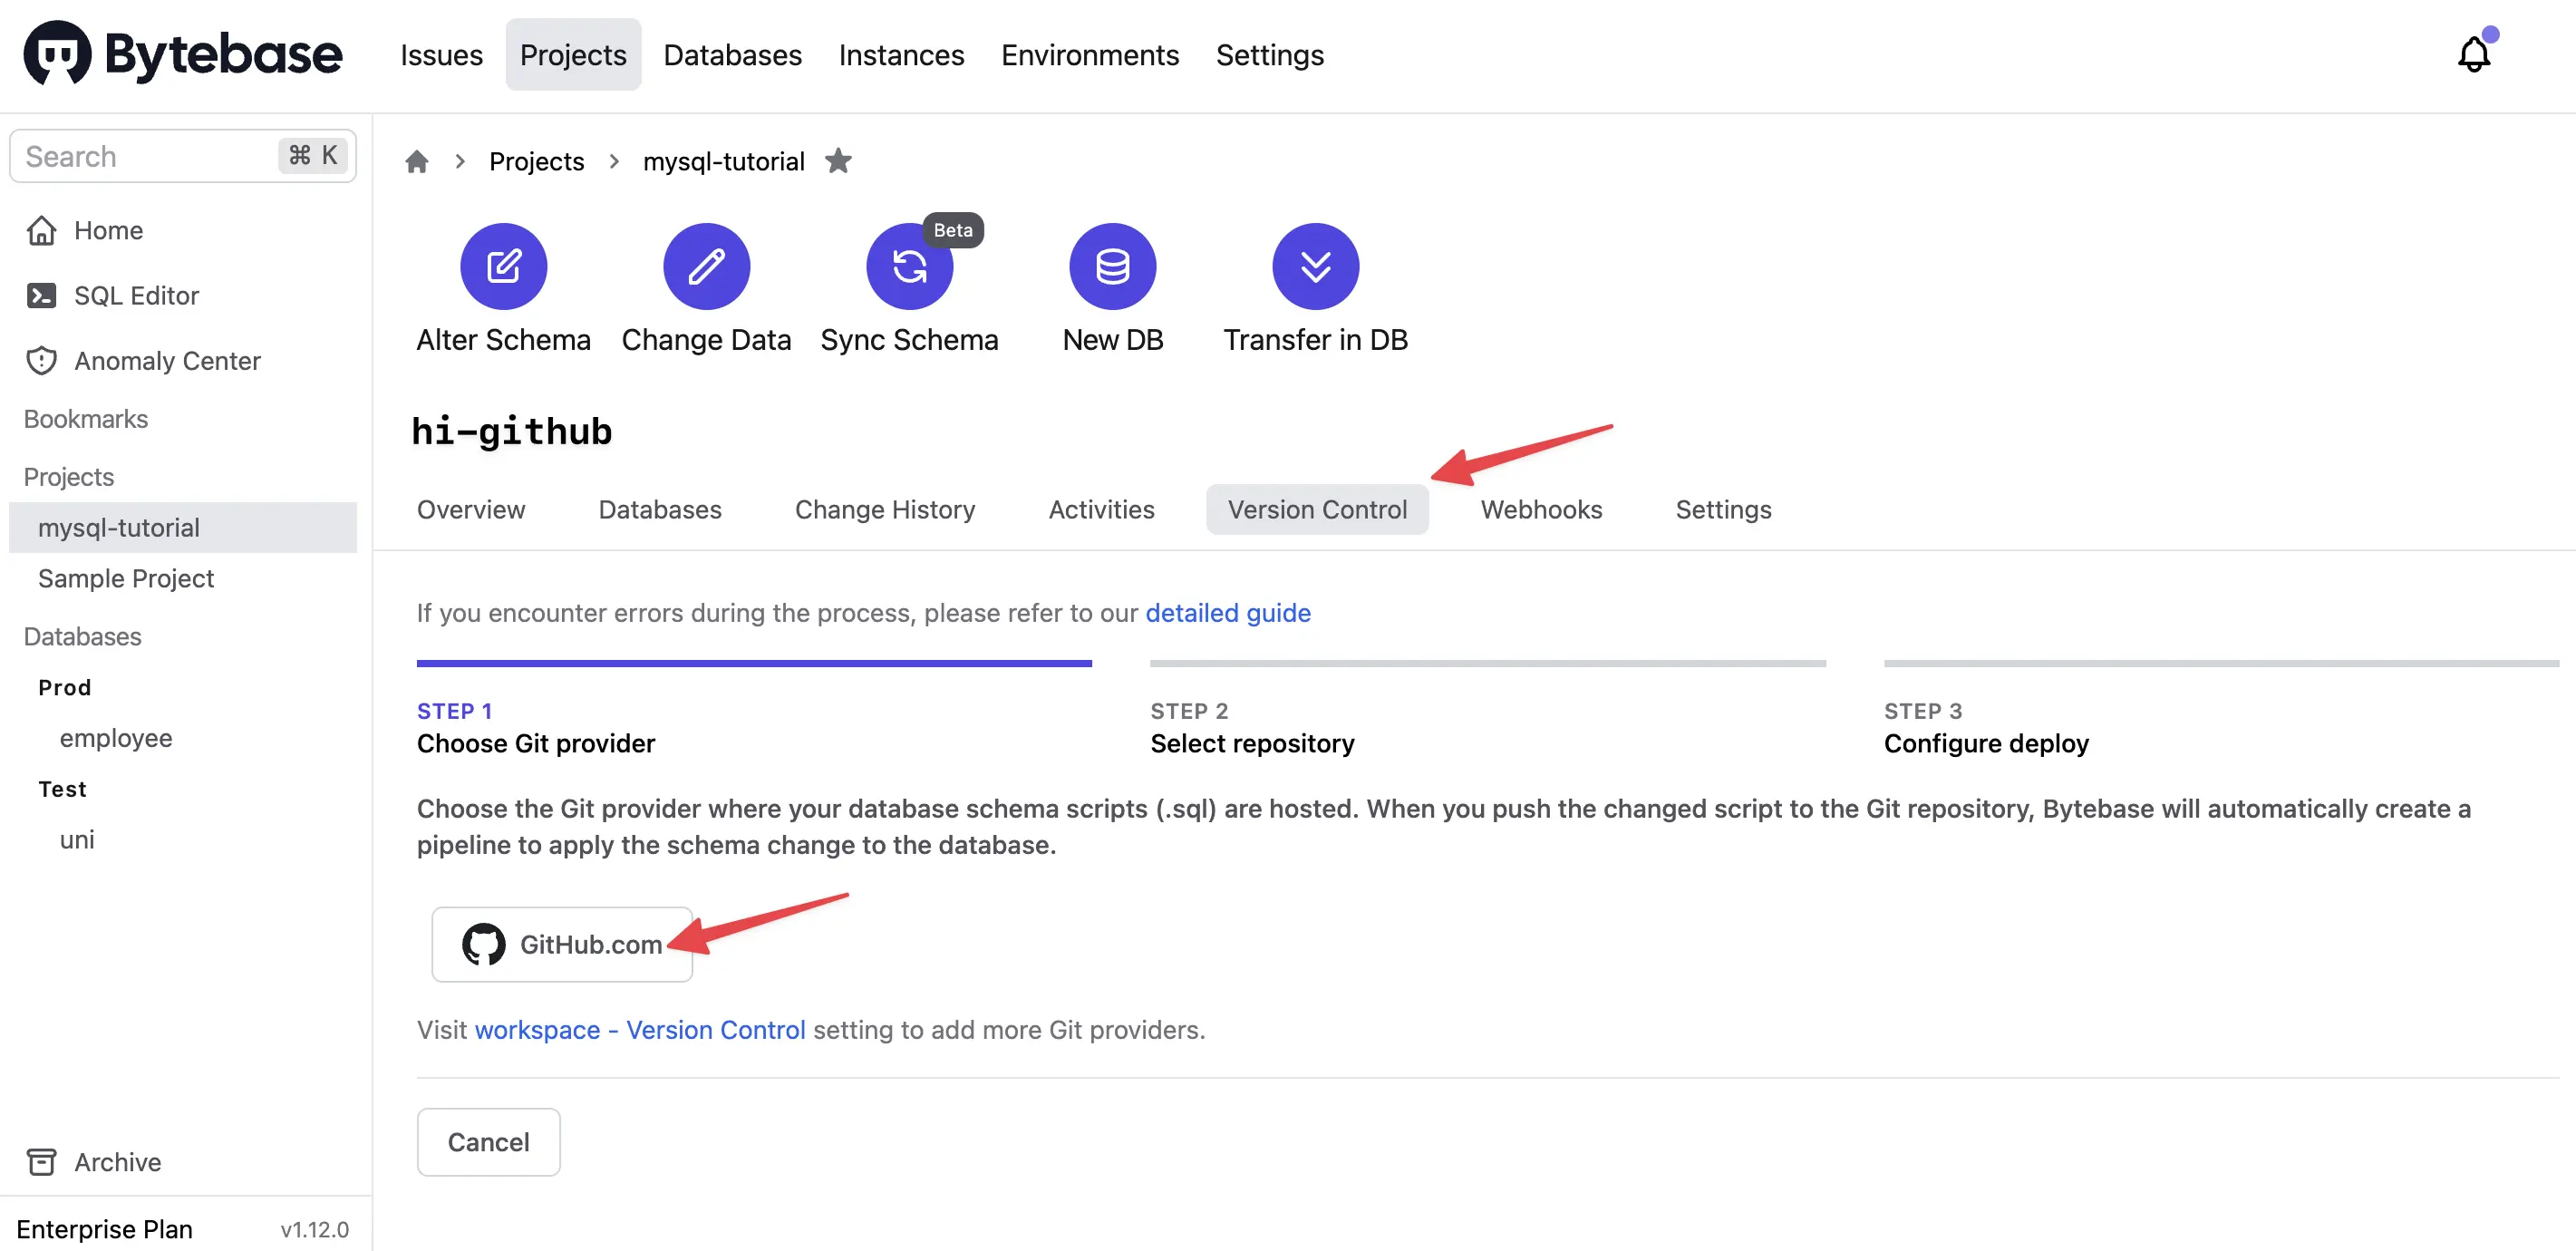Open the SQL Editor from the sidebar
The image size is (2576, 1251).
[135, 295]
